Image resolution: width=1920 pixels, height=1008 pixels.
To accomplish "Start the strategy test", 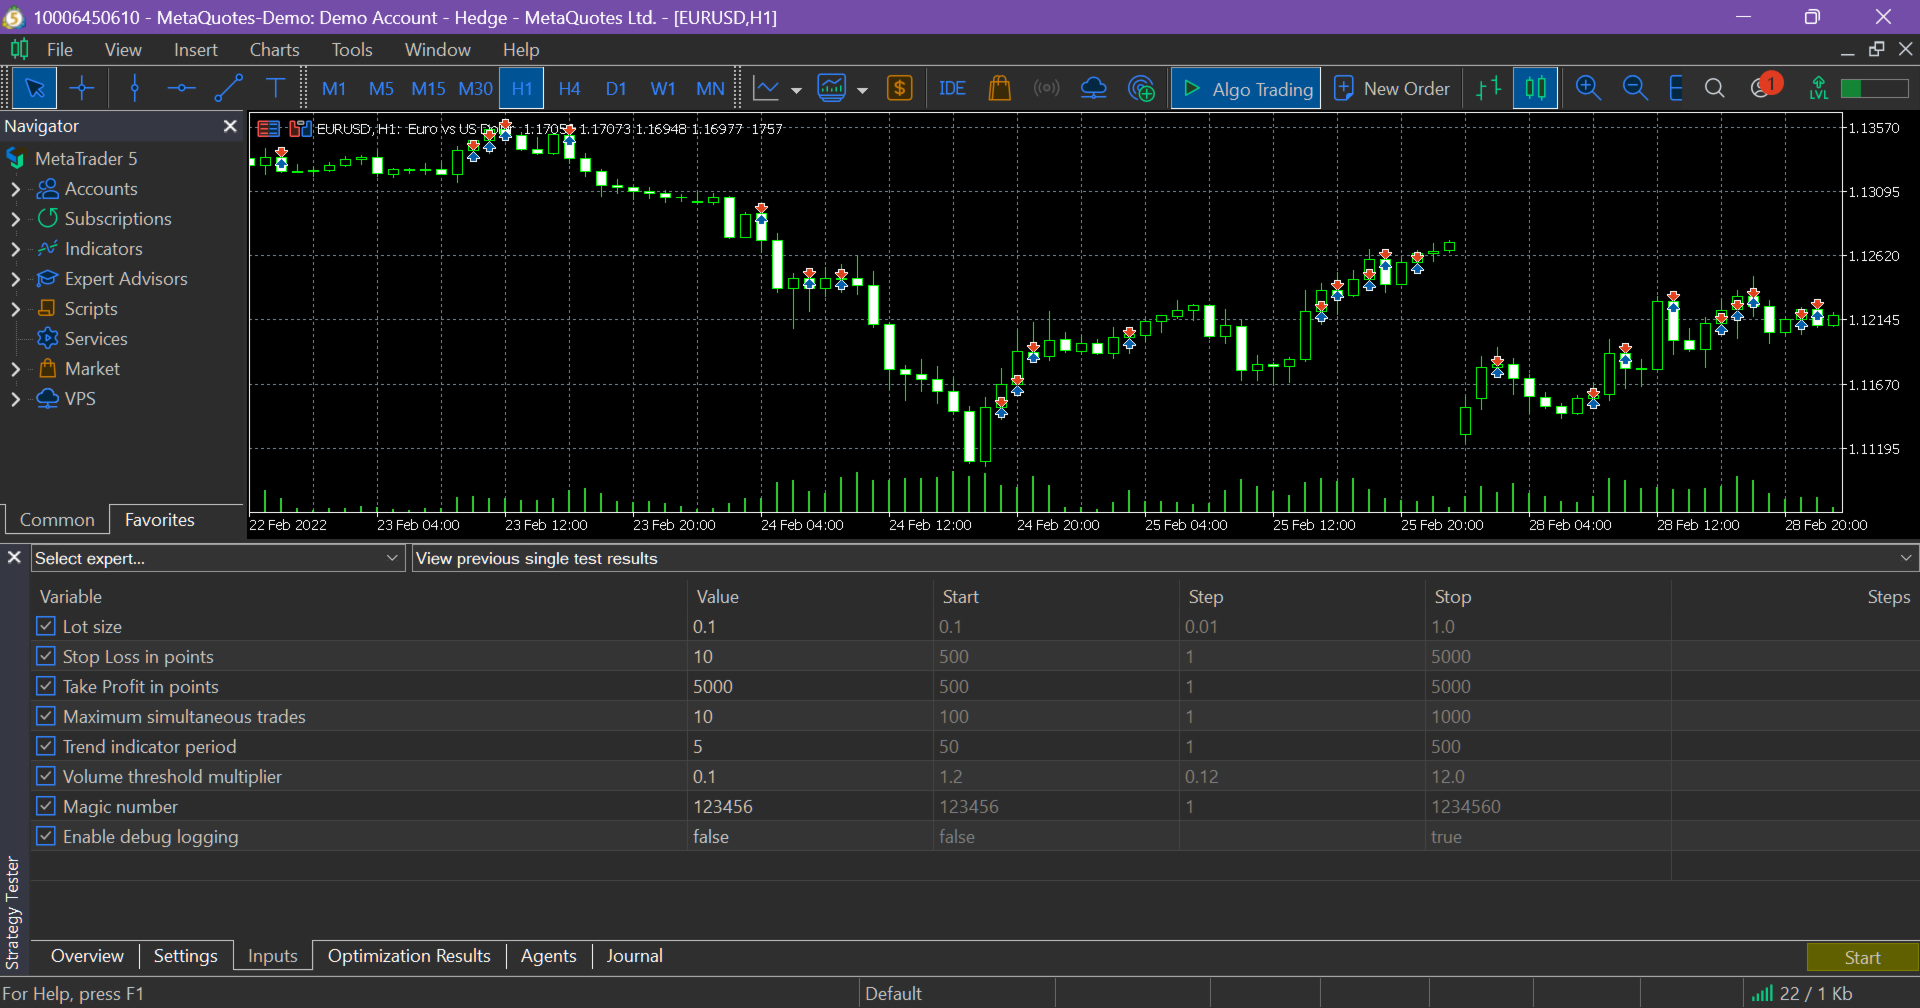I will [x=1862, y=957].
